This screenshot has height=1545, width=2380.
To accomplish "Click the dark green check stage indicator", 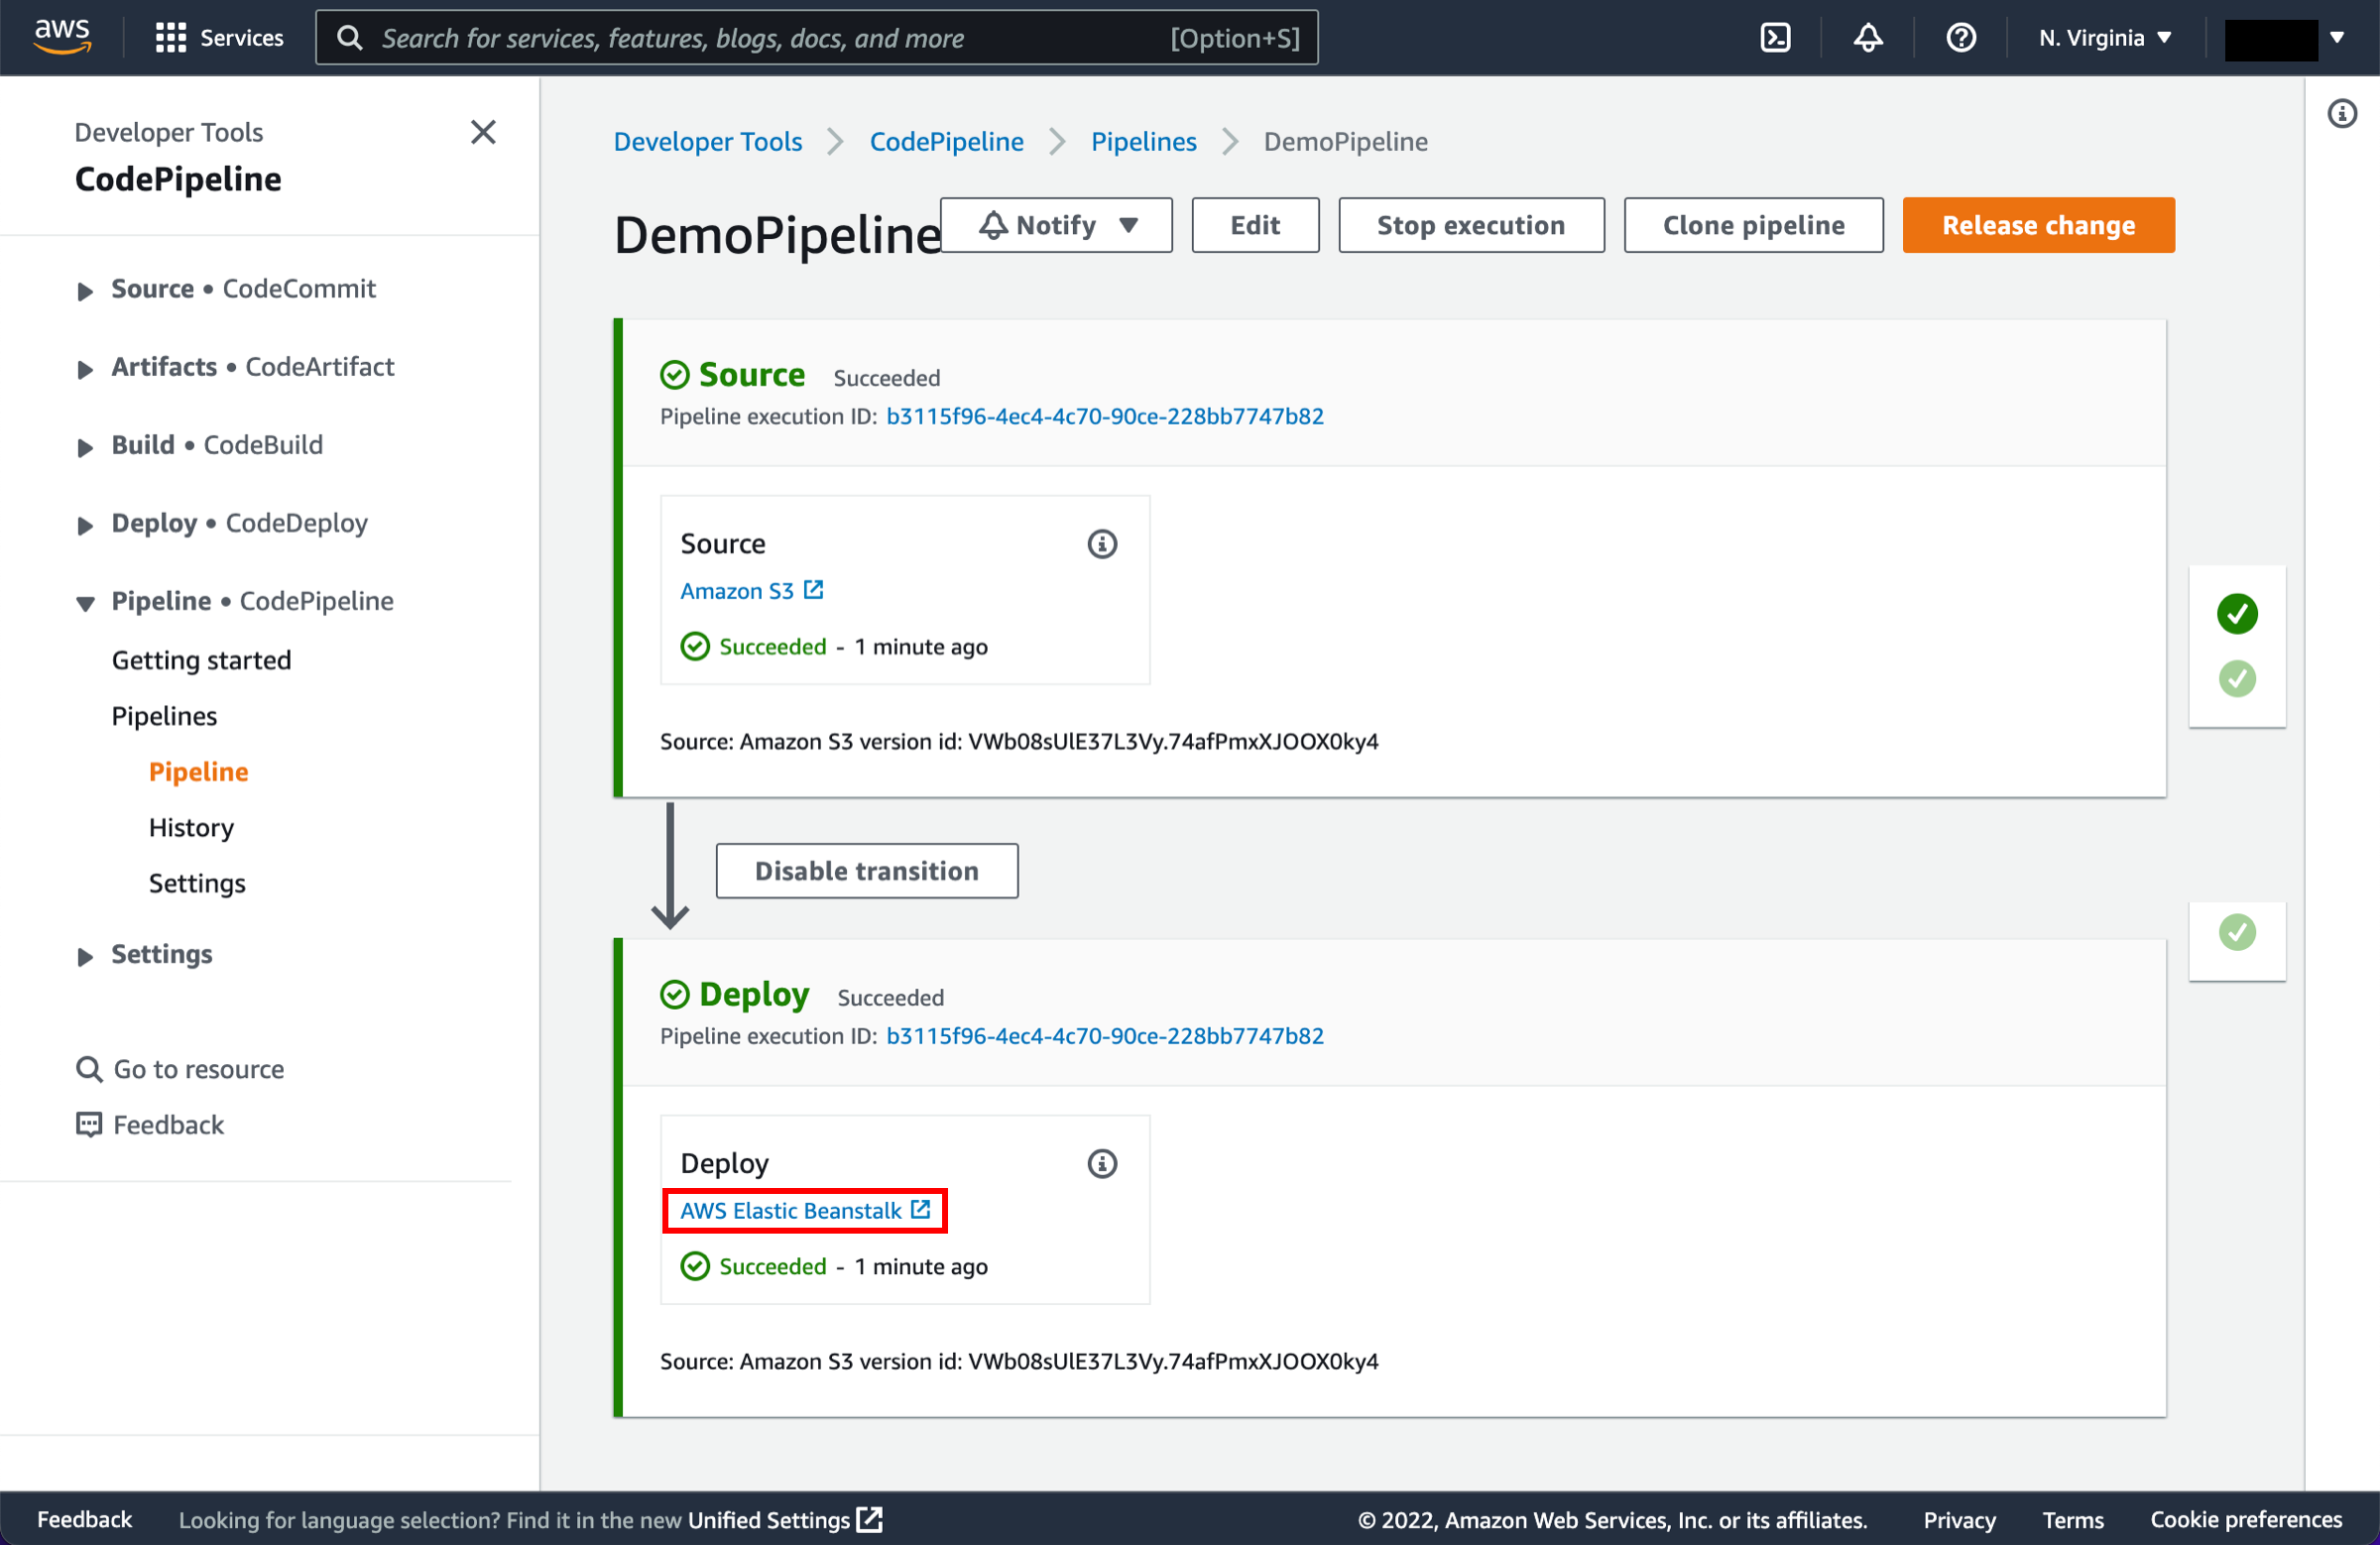I will tap(2237, 614).
